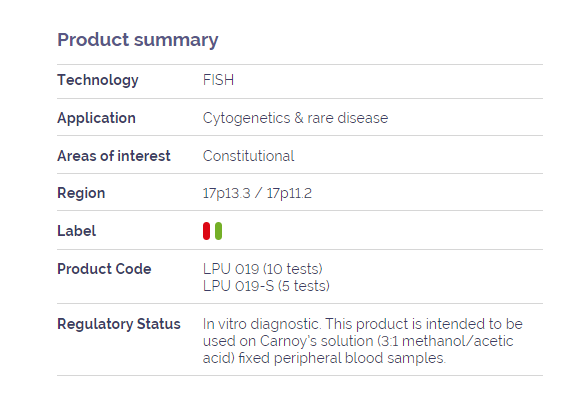
Task: Click the Areas of interest label
Action: point(114,156)
